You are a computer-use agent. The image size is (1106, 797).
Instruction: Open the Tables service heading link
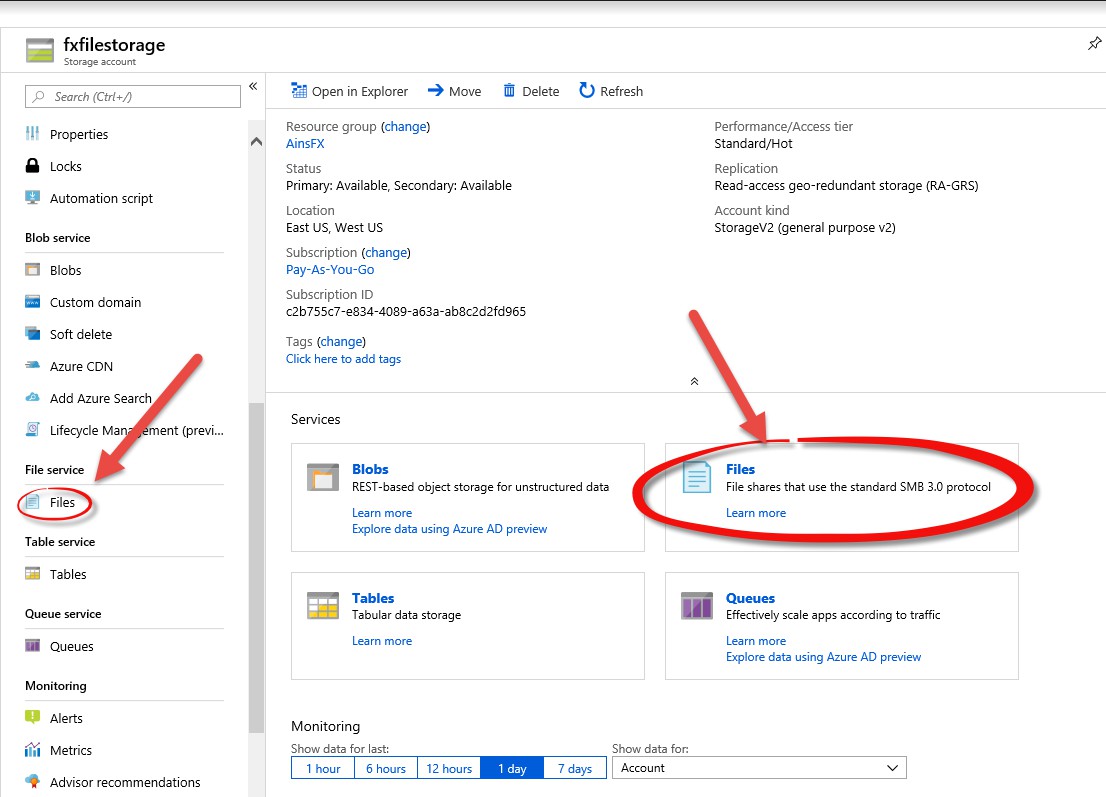tap(373, 598)
